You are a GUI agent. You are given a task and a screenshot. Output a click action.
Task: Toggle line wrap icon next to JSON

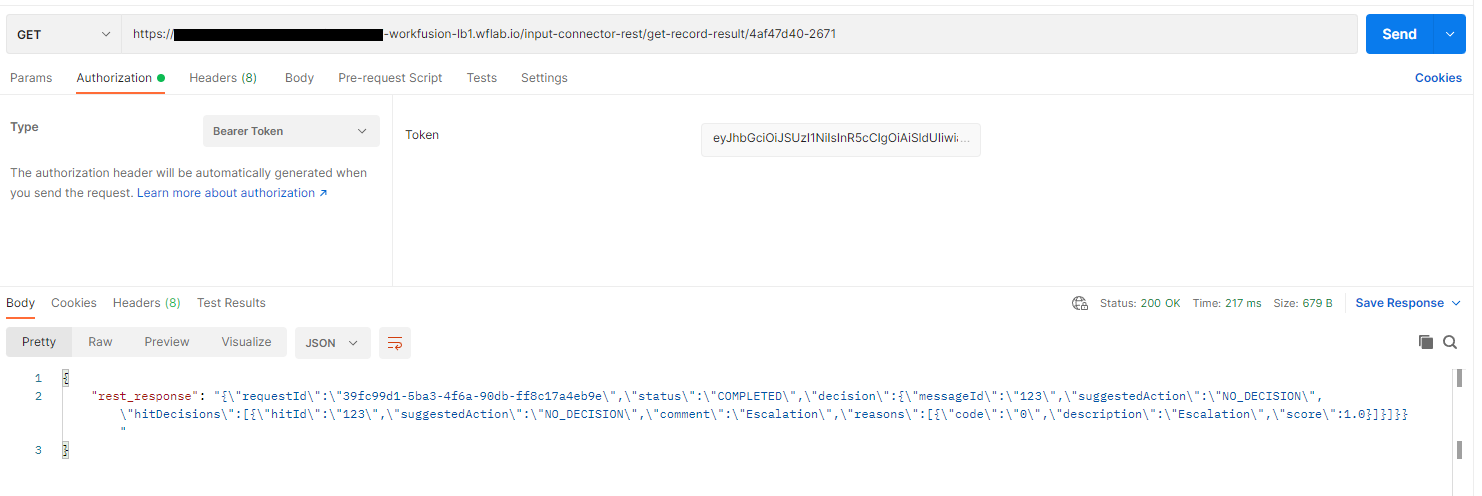pyautogui.click(x=395, y=343)
